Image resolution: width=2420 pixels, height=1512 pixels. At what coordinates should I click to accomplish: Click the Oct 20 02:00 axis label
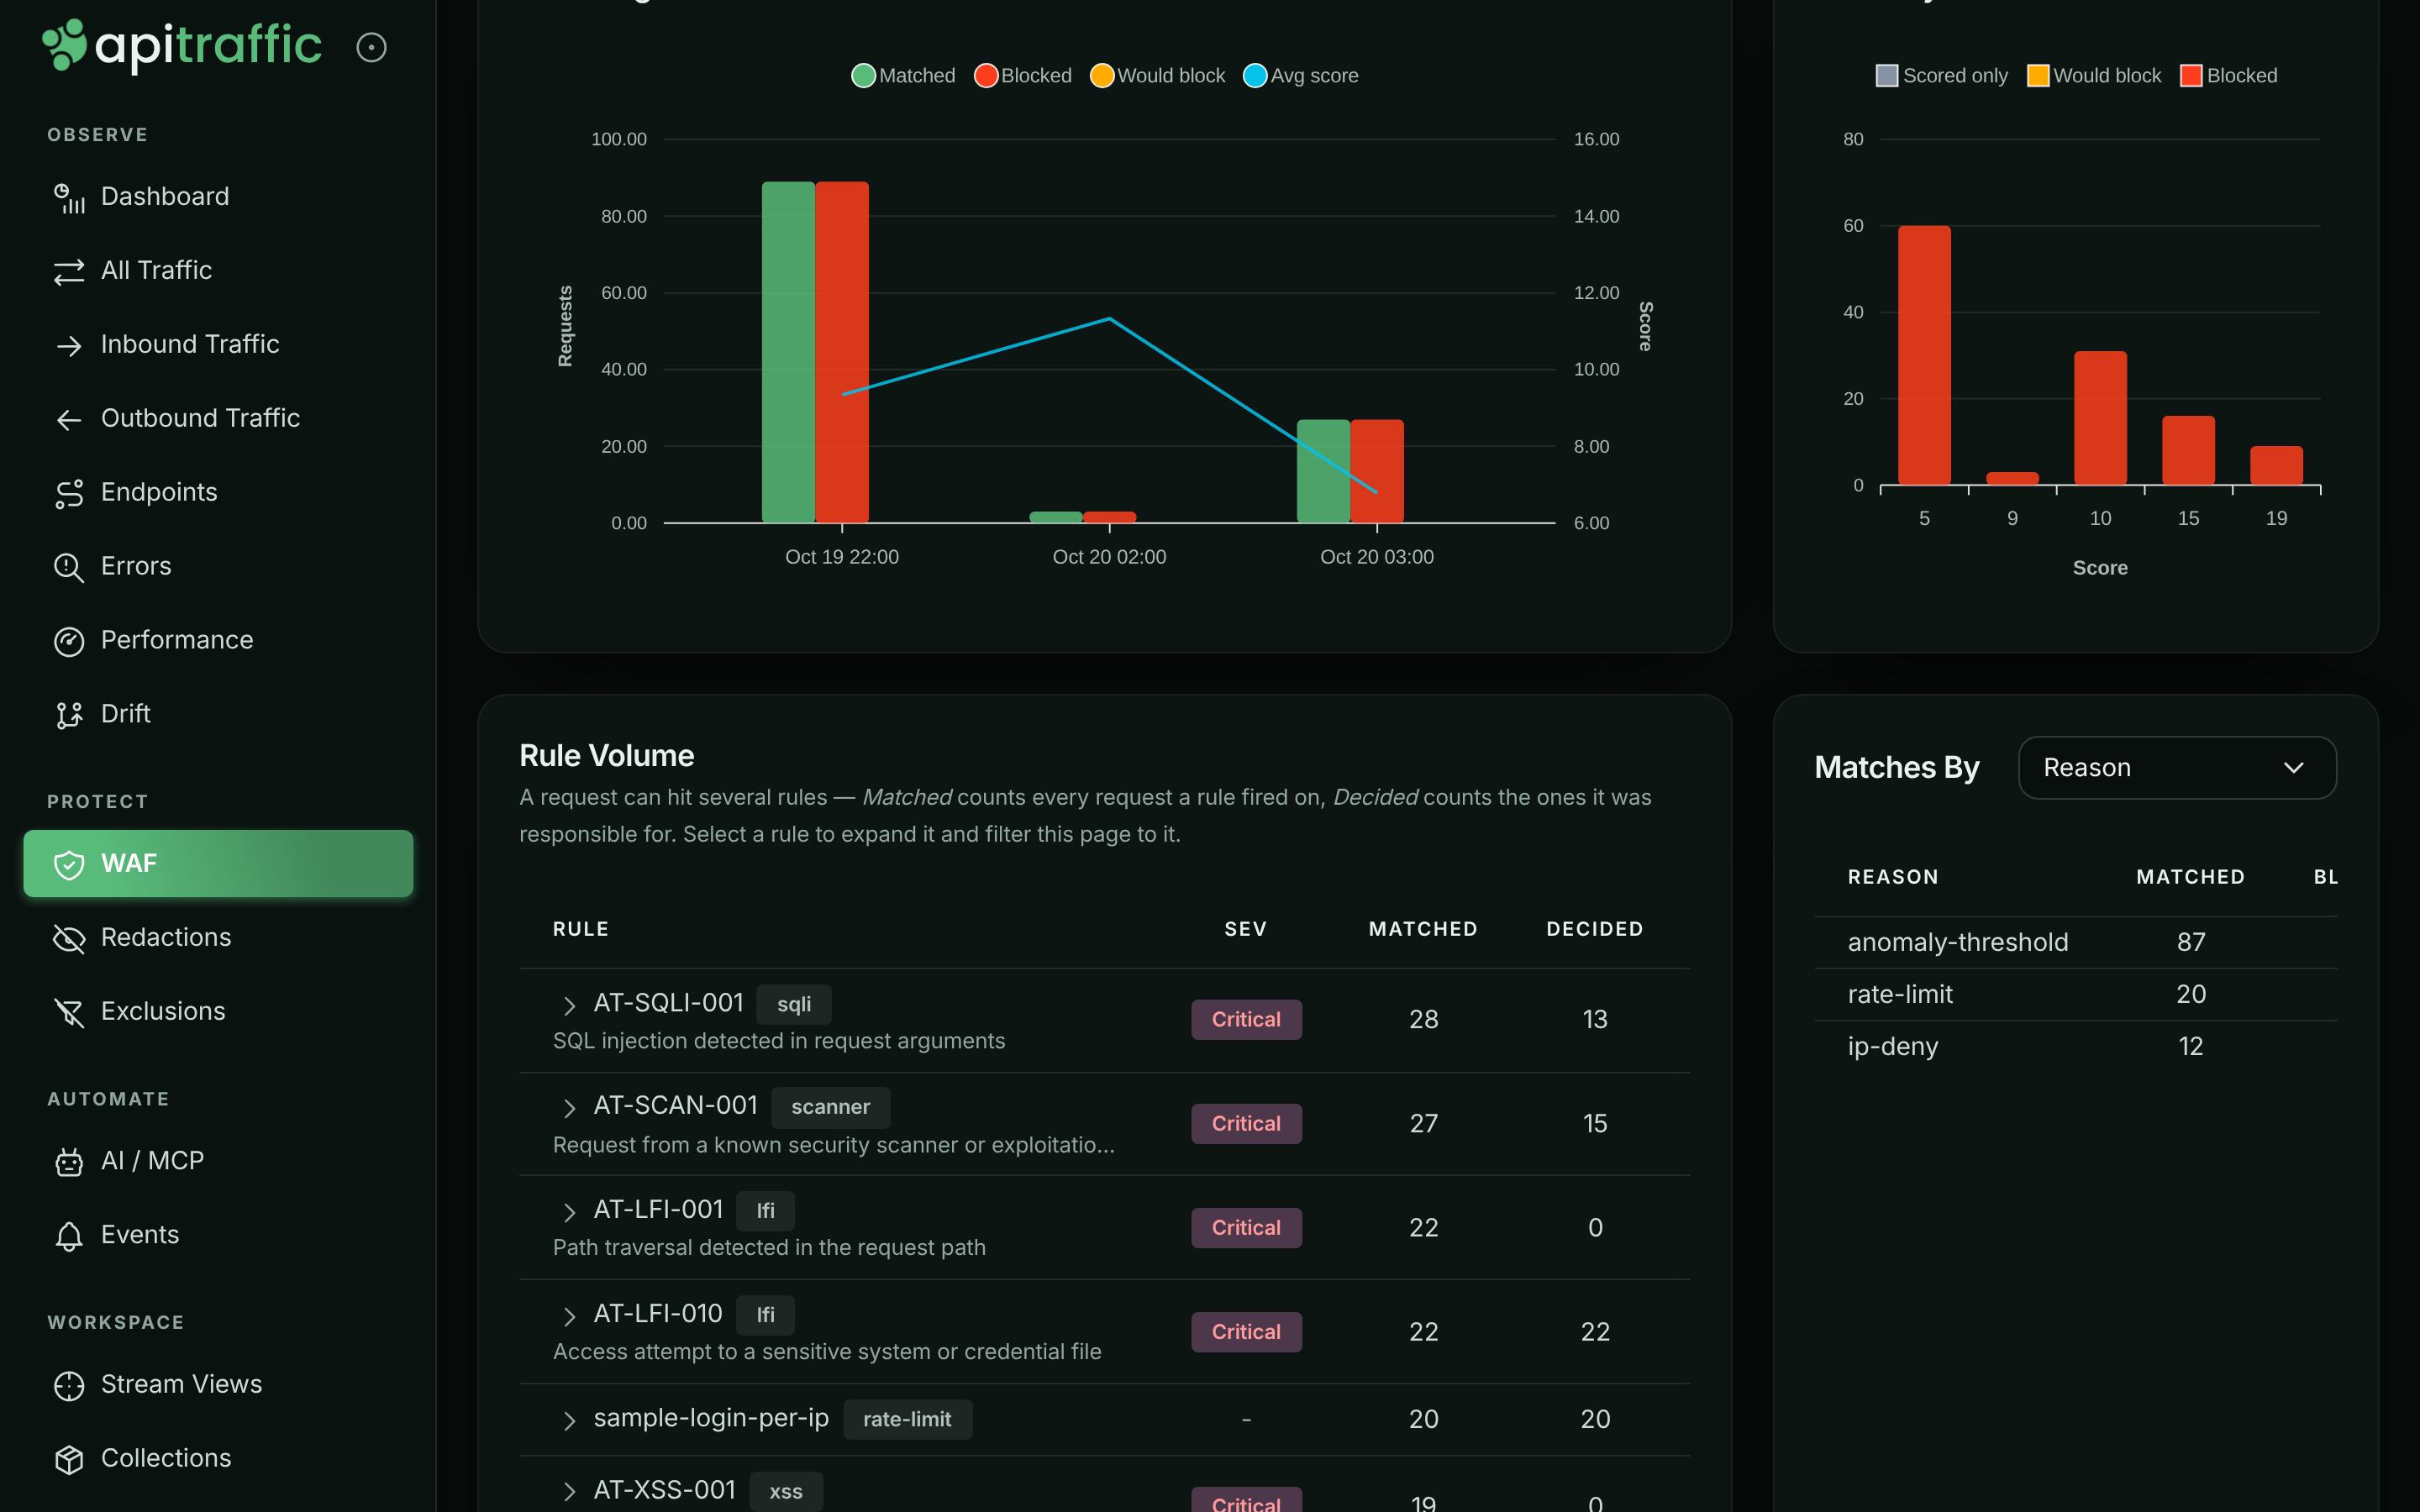click(x=1109, y=557)
